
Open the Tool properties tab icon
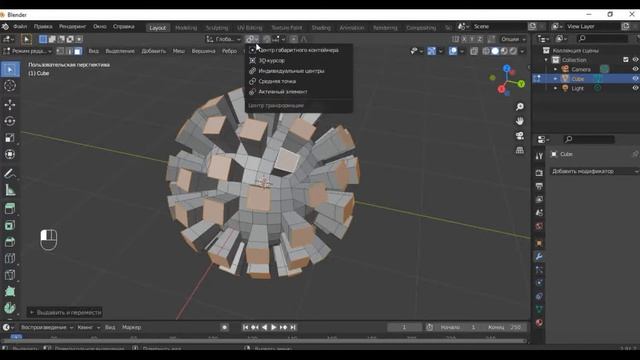tap(539, 156)
